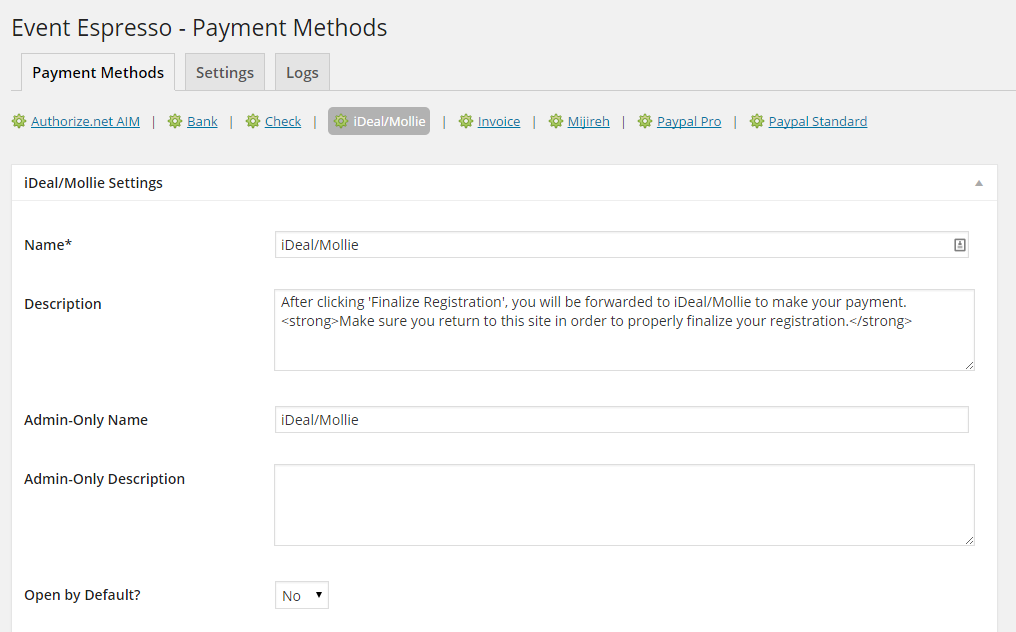Open Bank payment method link
Screen dimensions: 1016x632
point(202,121)
